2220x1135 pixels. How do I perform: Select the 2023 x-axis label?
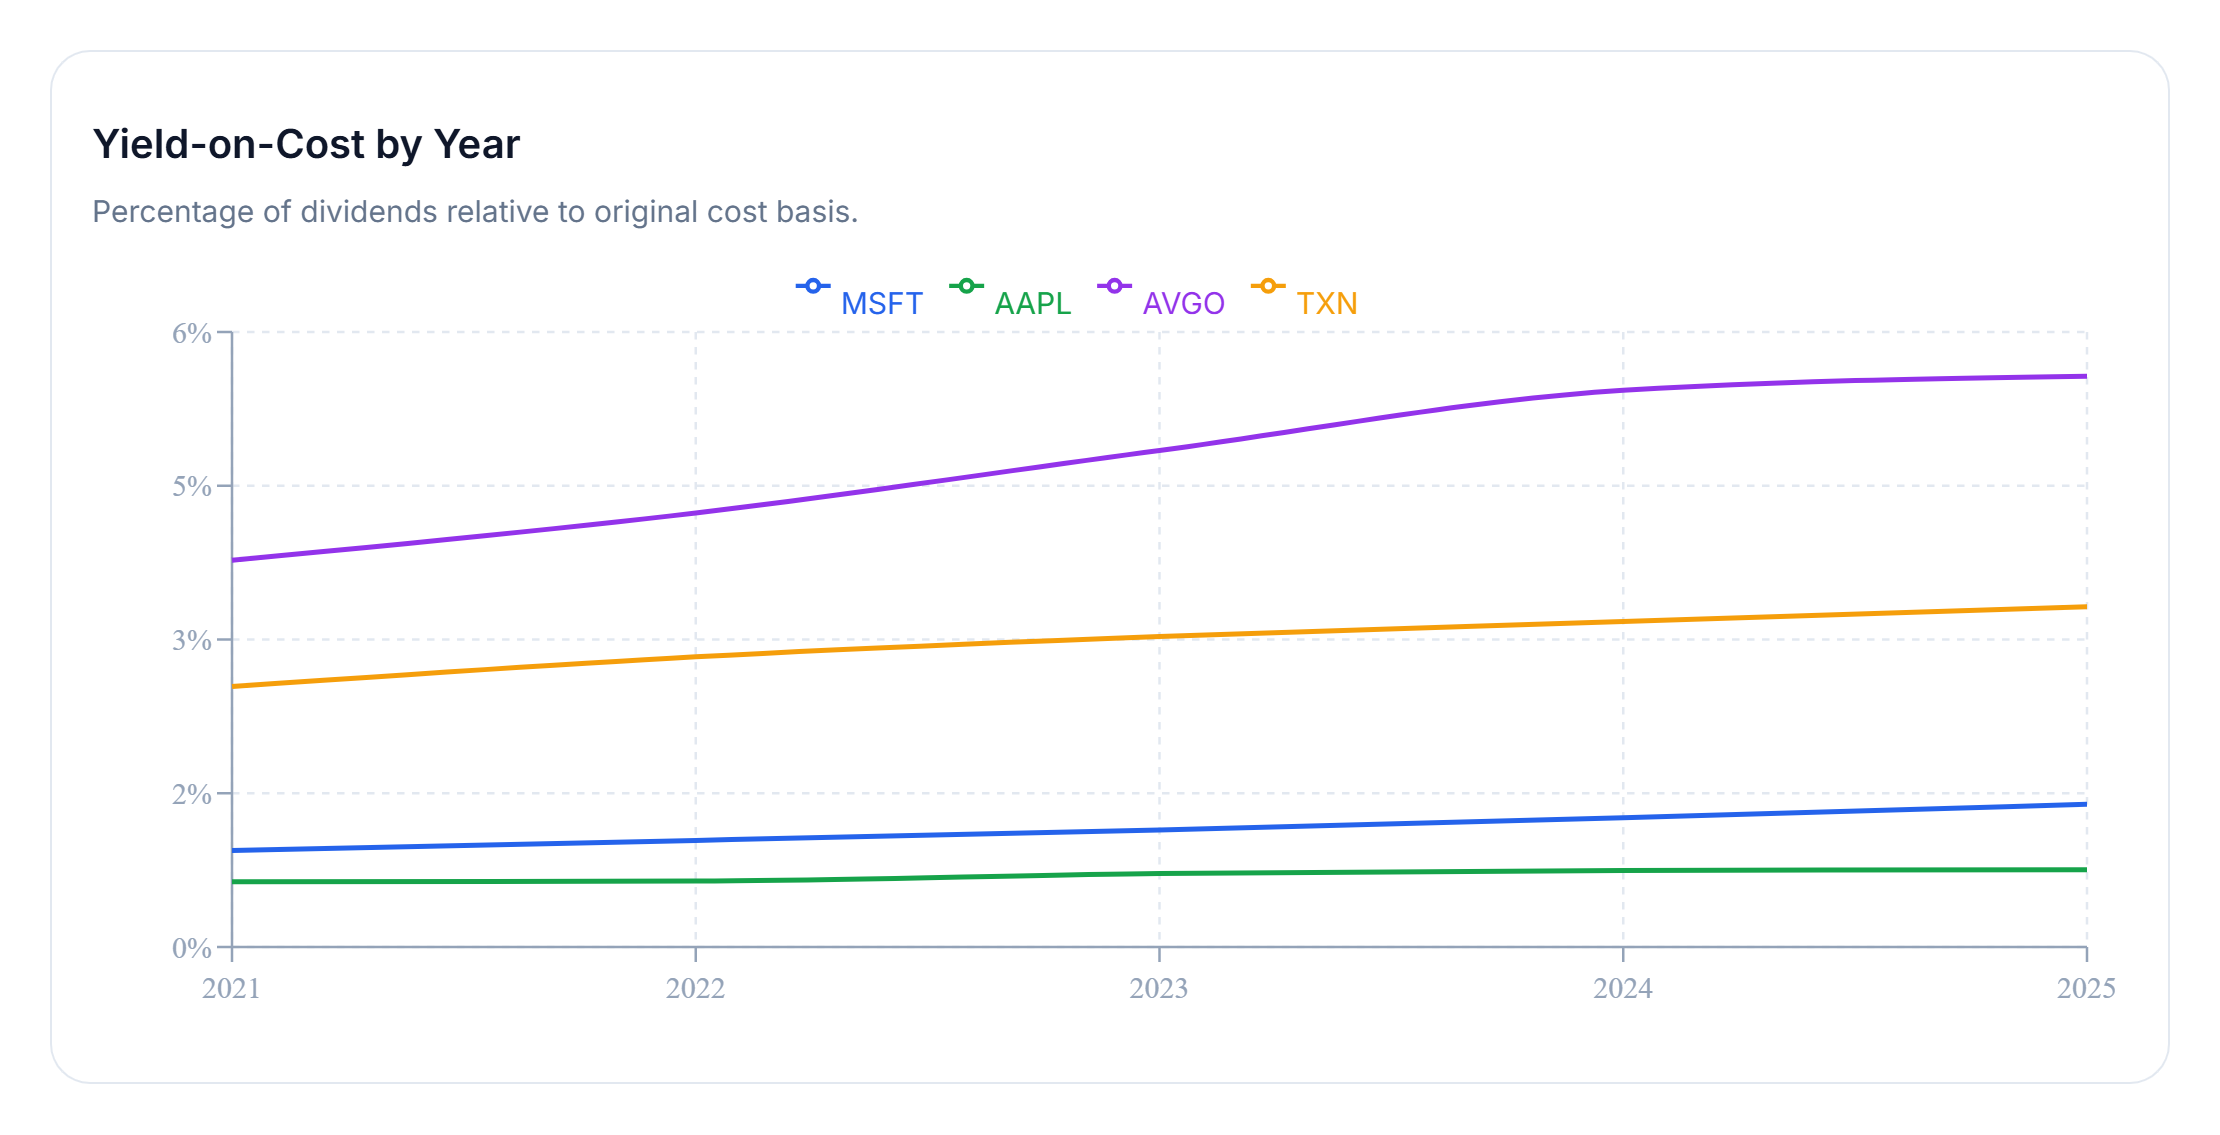pyautogui.click(x=1159, y=988)
